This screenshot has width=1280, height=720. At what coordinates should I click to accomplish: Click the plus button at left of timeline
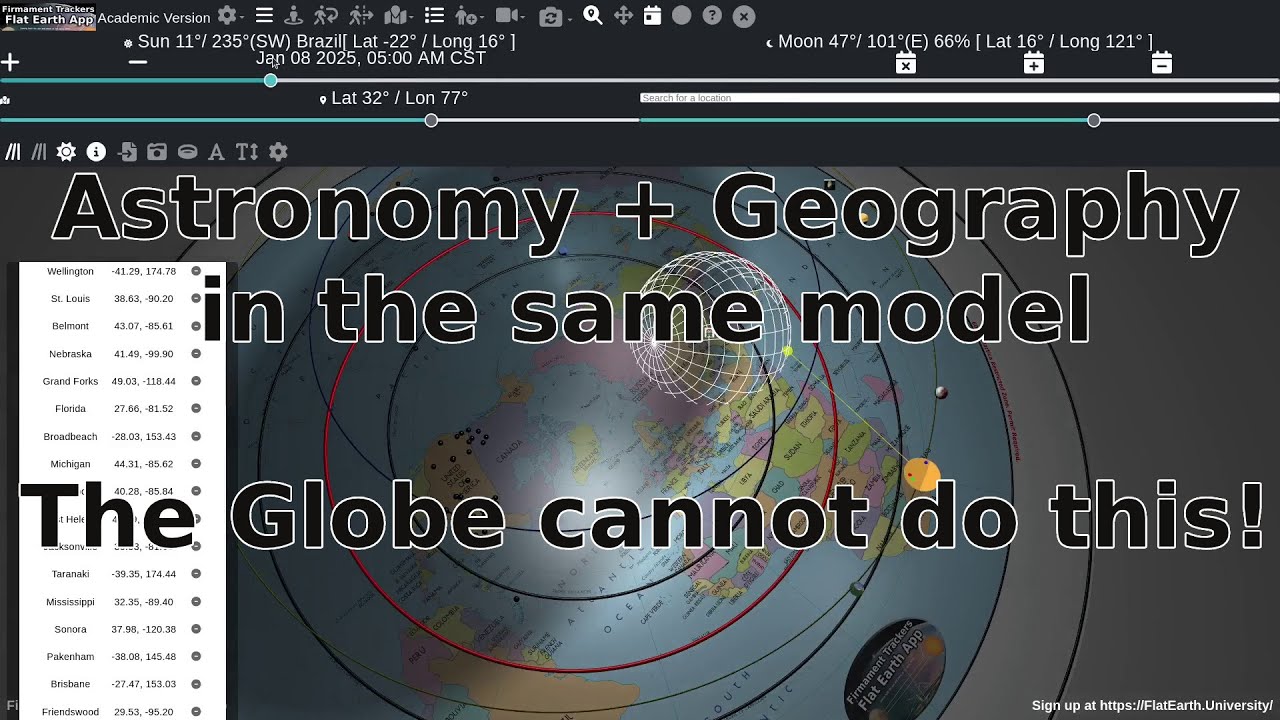pyautogui.click(x=10, y=62)
